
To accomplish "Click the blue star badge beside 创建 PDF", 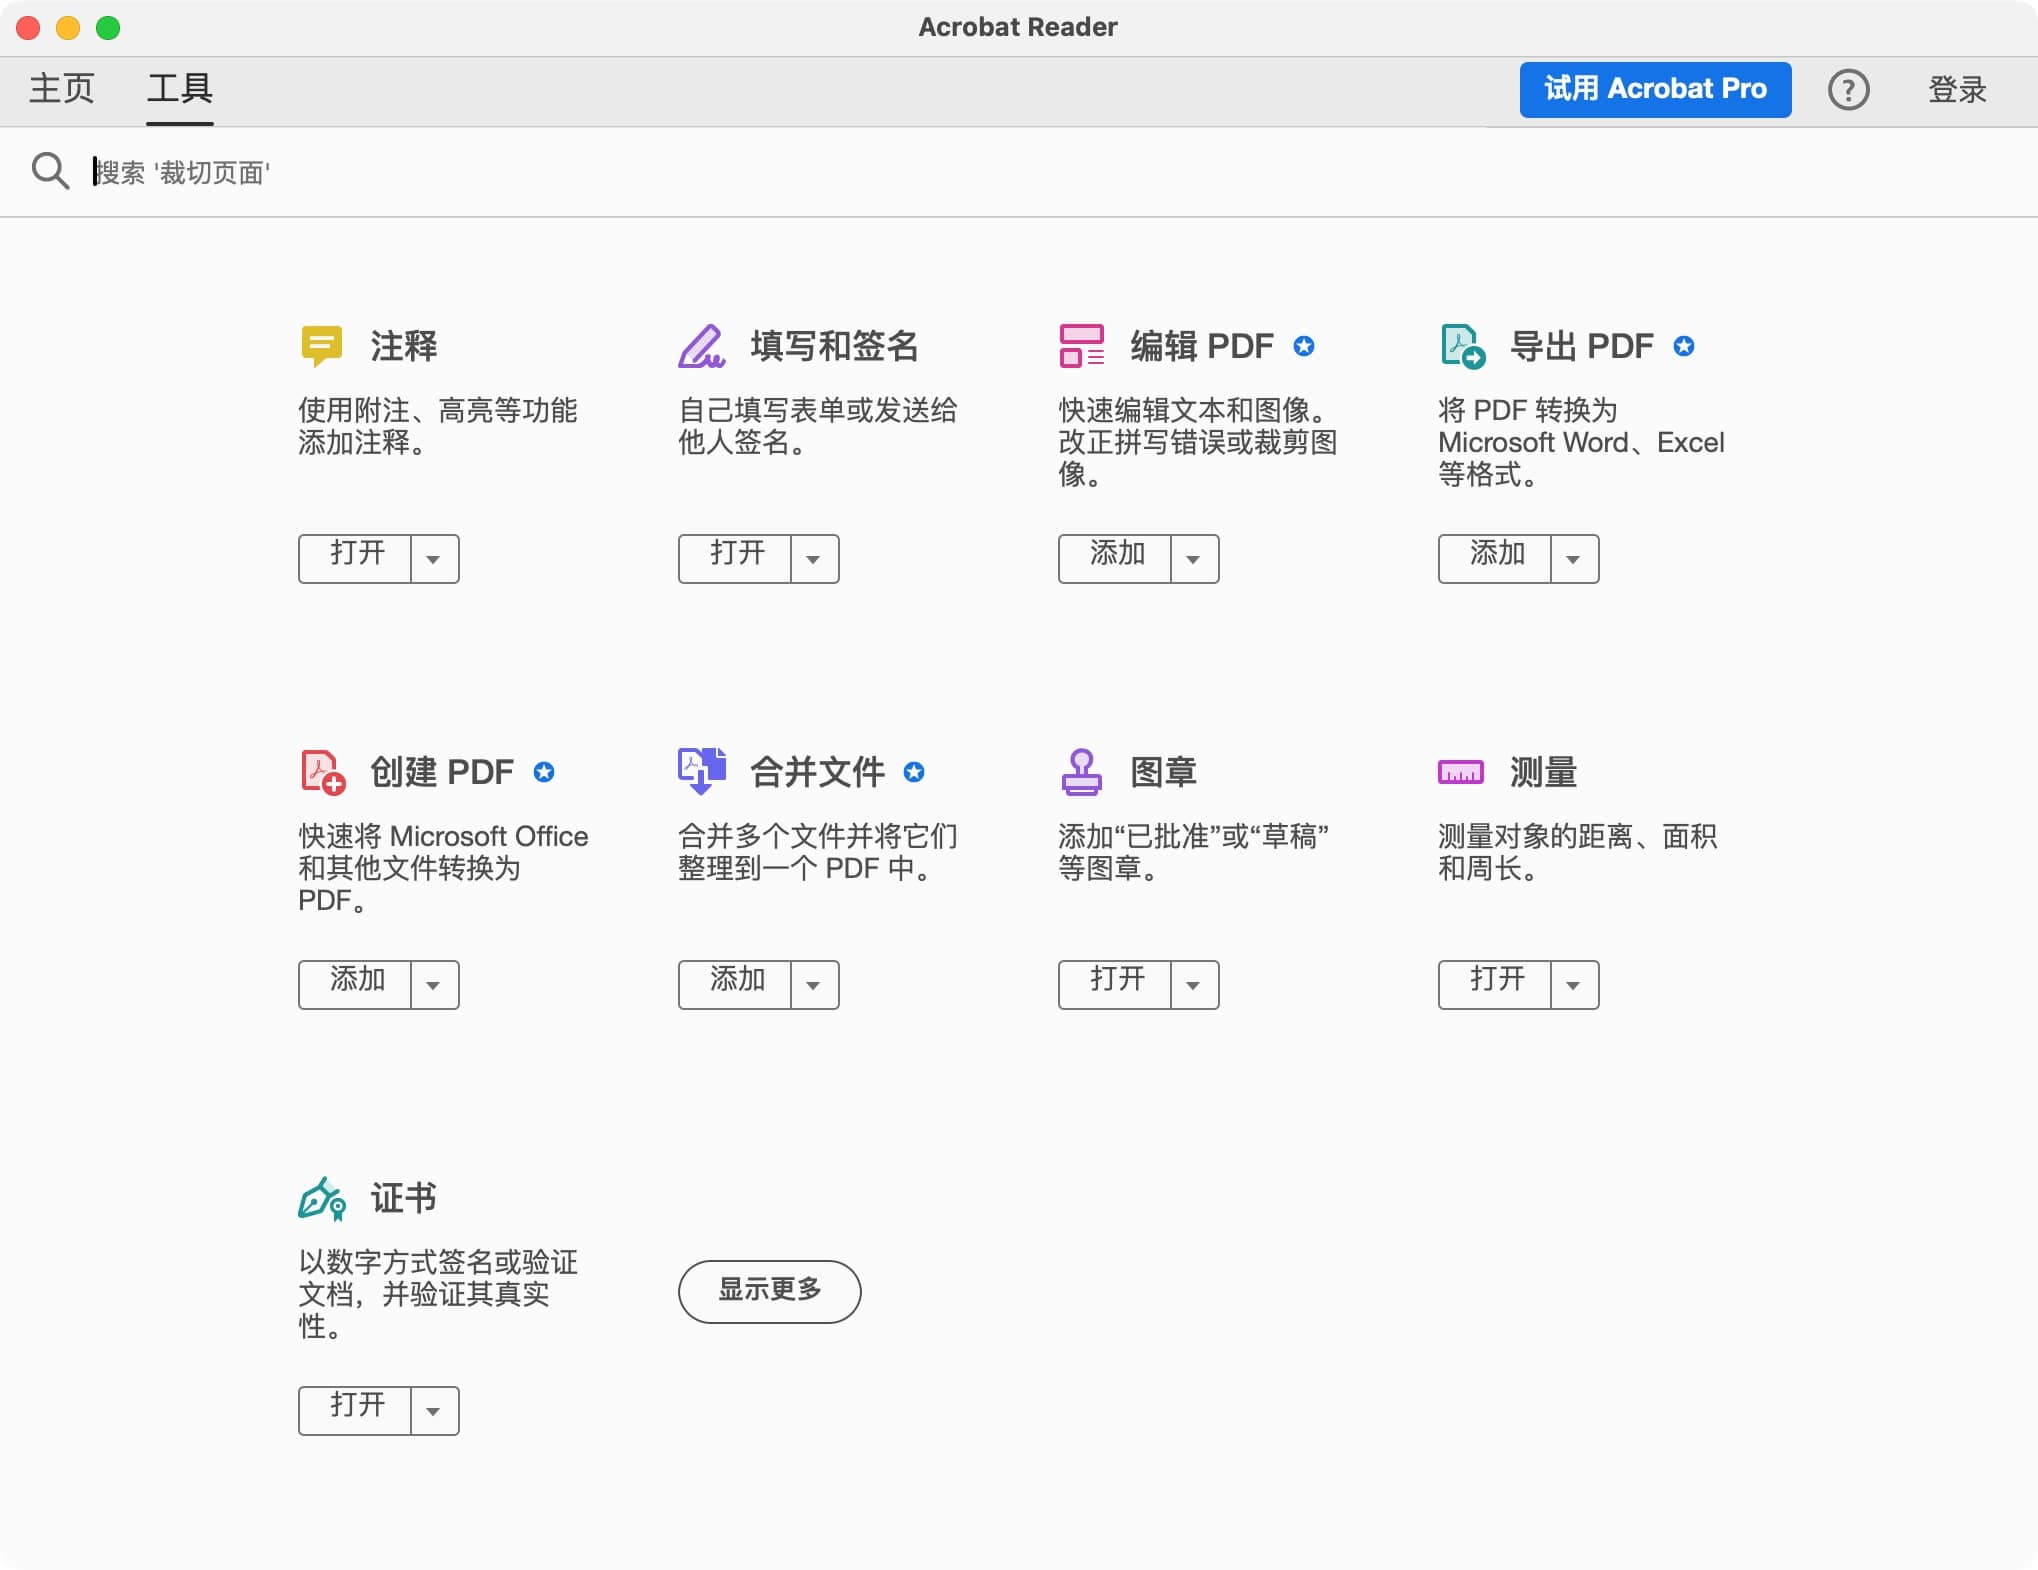I will pyautogui.click(x=543, y=772).
